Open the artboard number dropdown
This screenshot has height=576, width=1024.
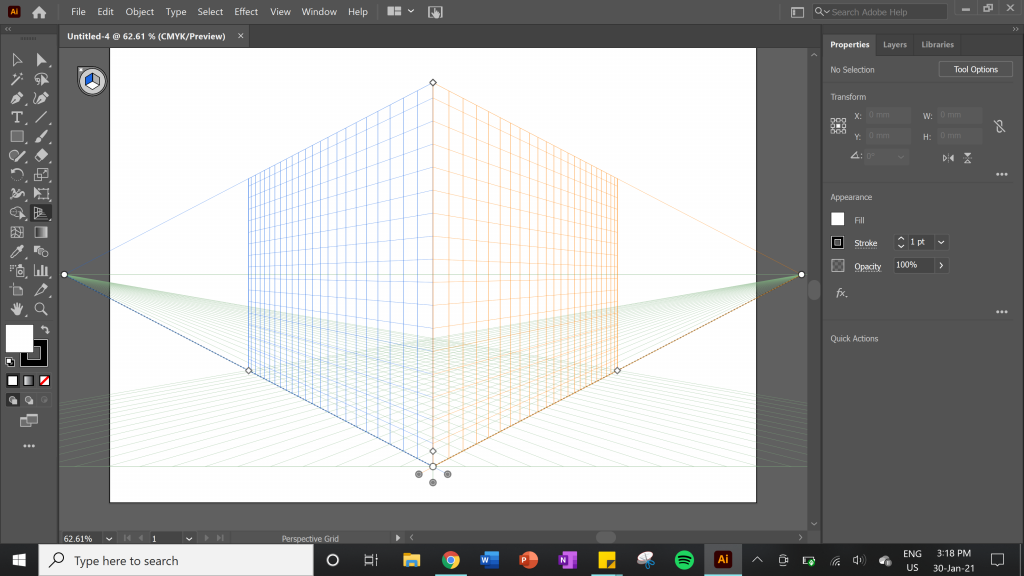point(189,539)
